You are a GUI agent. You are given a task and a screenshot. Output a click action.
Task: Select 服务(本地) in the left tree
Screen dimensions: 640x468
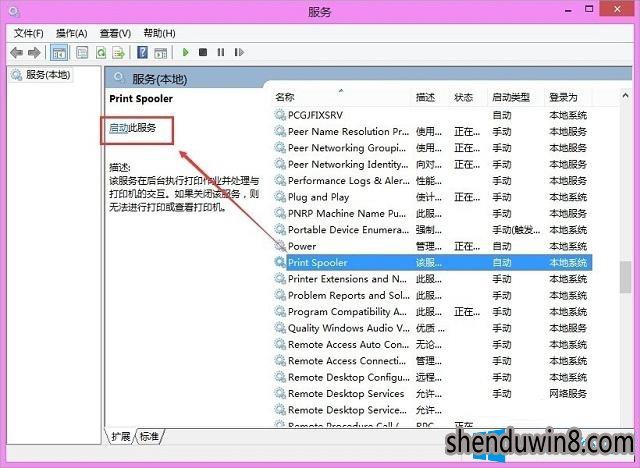click(41, 75)
